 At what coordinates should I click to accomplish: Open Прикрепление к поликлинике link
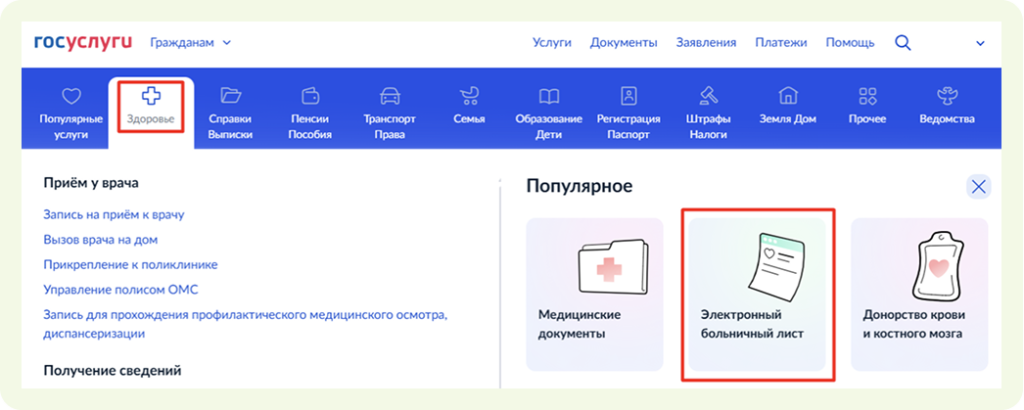click(131, 264)
